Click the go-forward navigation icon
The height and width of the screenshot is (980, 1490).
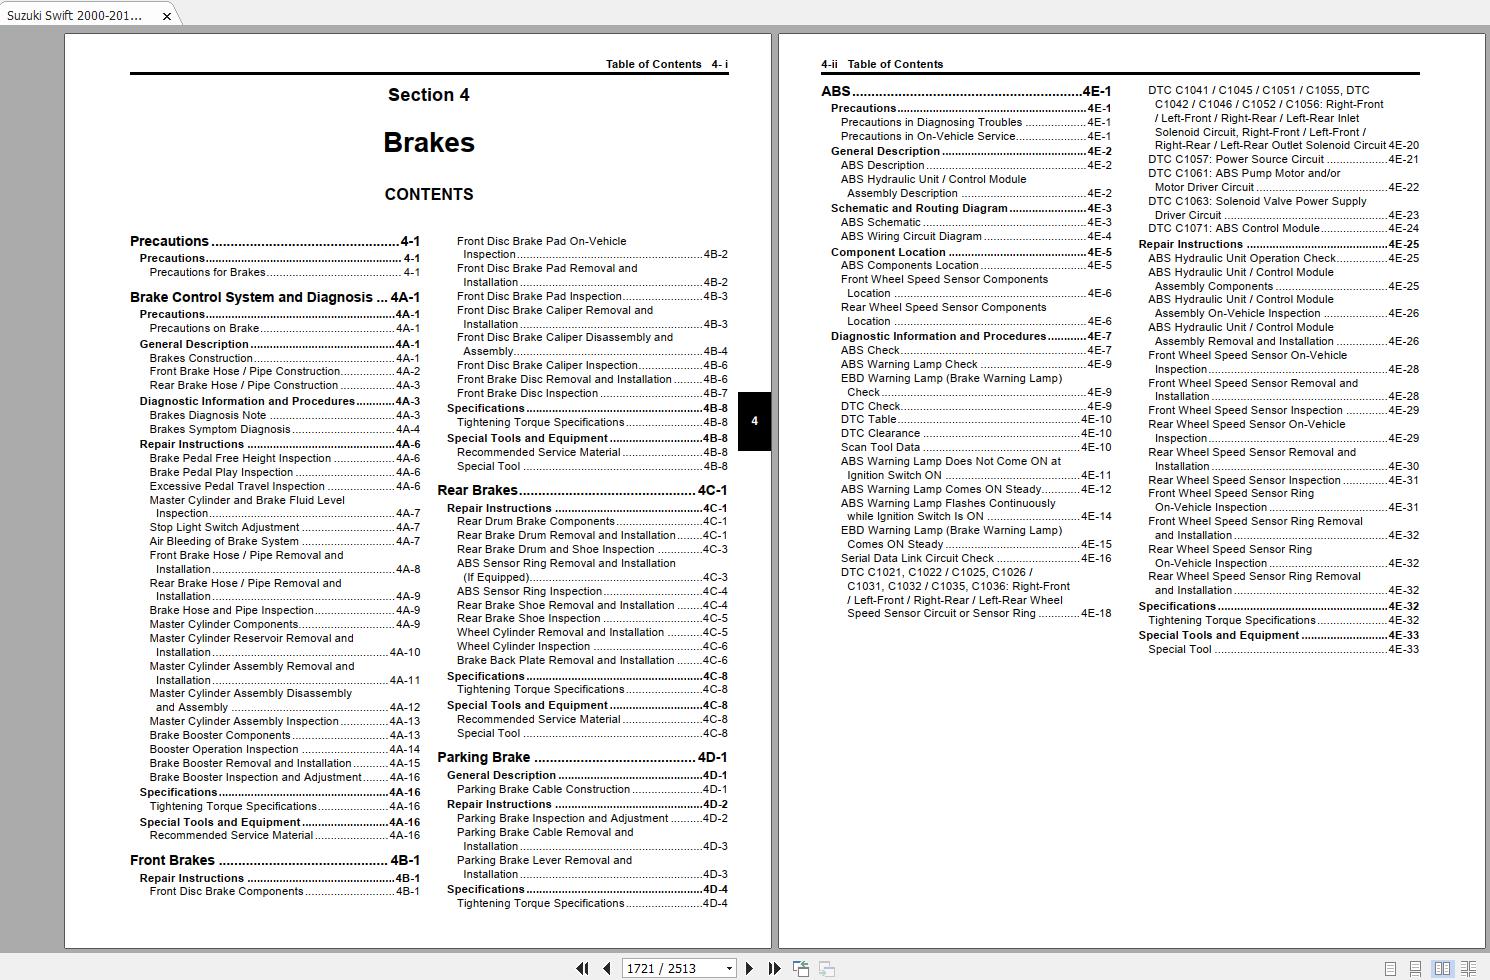point(826,968)
